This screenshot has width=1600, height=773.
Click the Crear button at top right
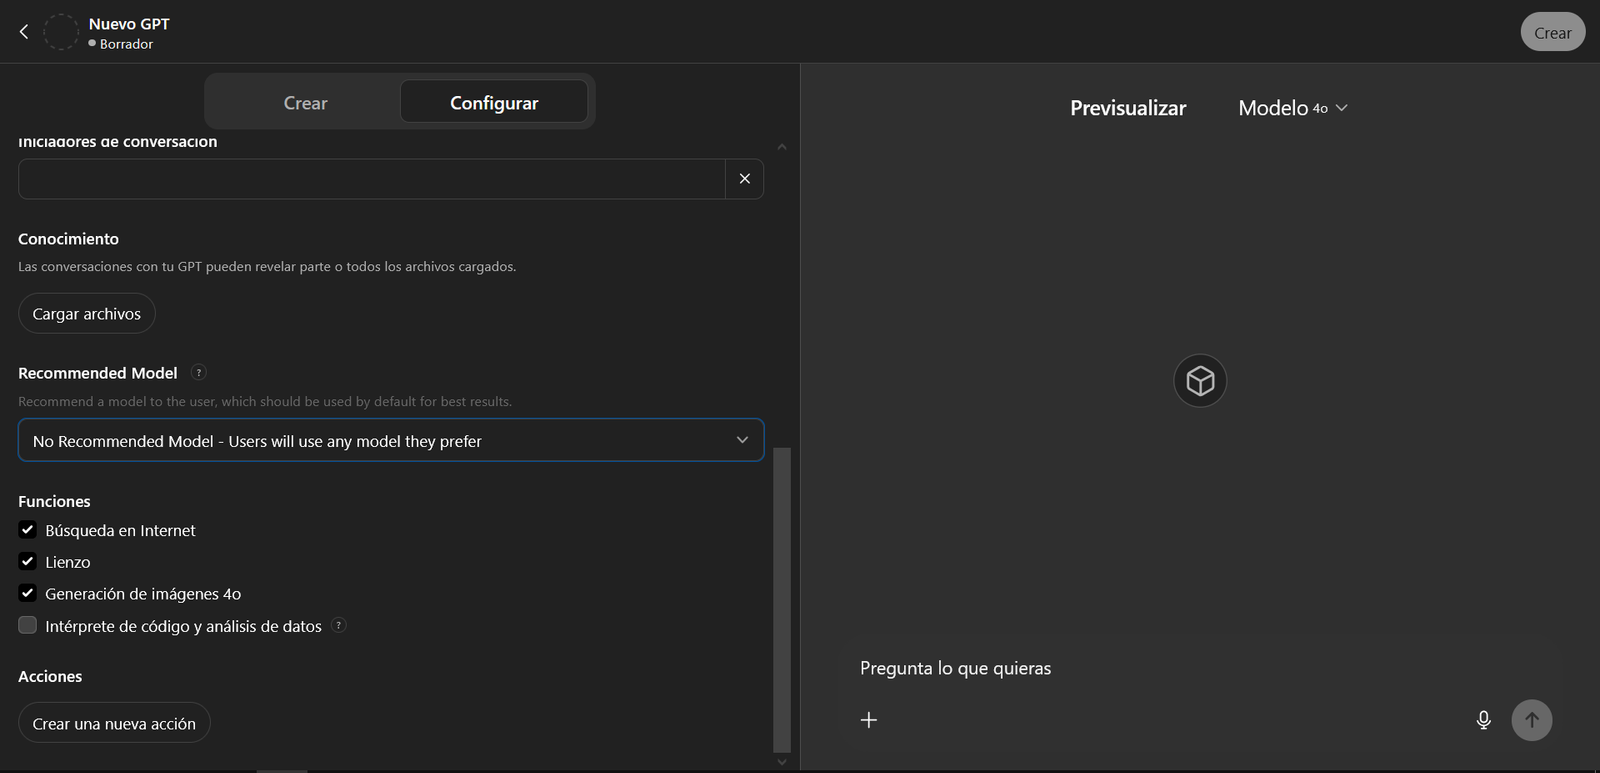[x=1553, y=33]
